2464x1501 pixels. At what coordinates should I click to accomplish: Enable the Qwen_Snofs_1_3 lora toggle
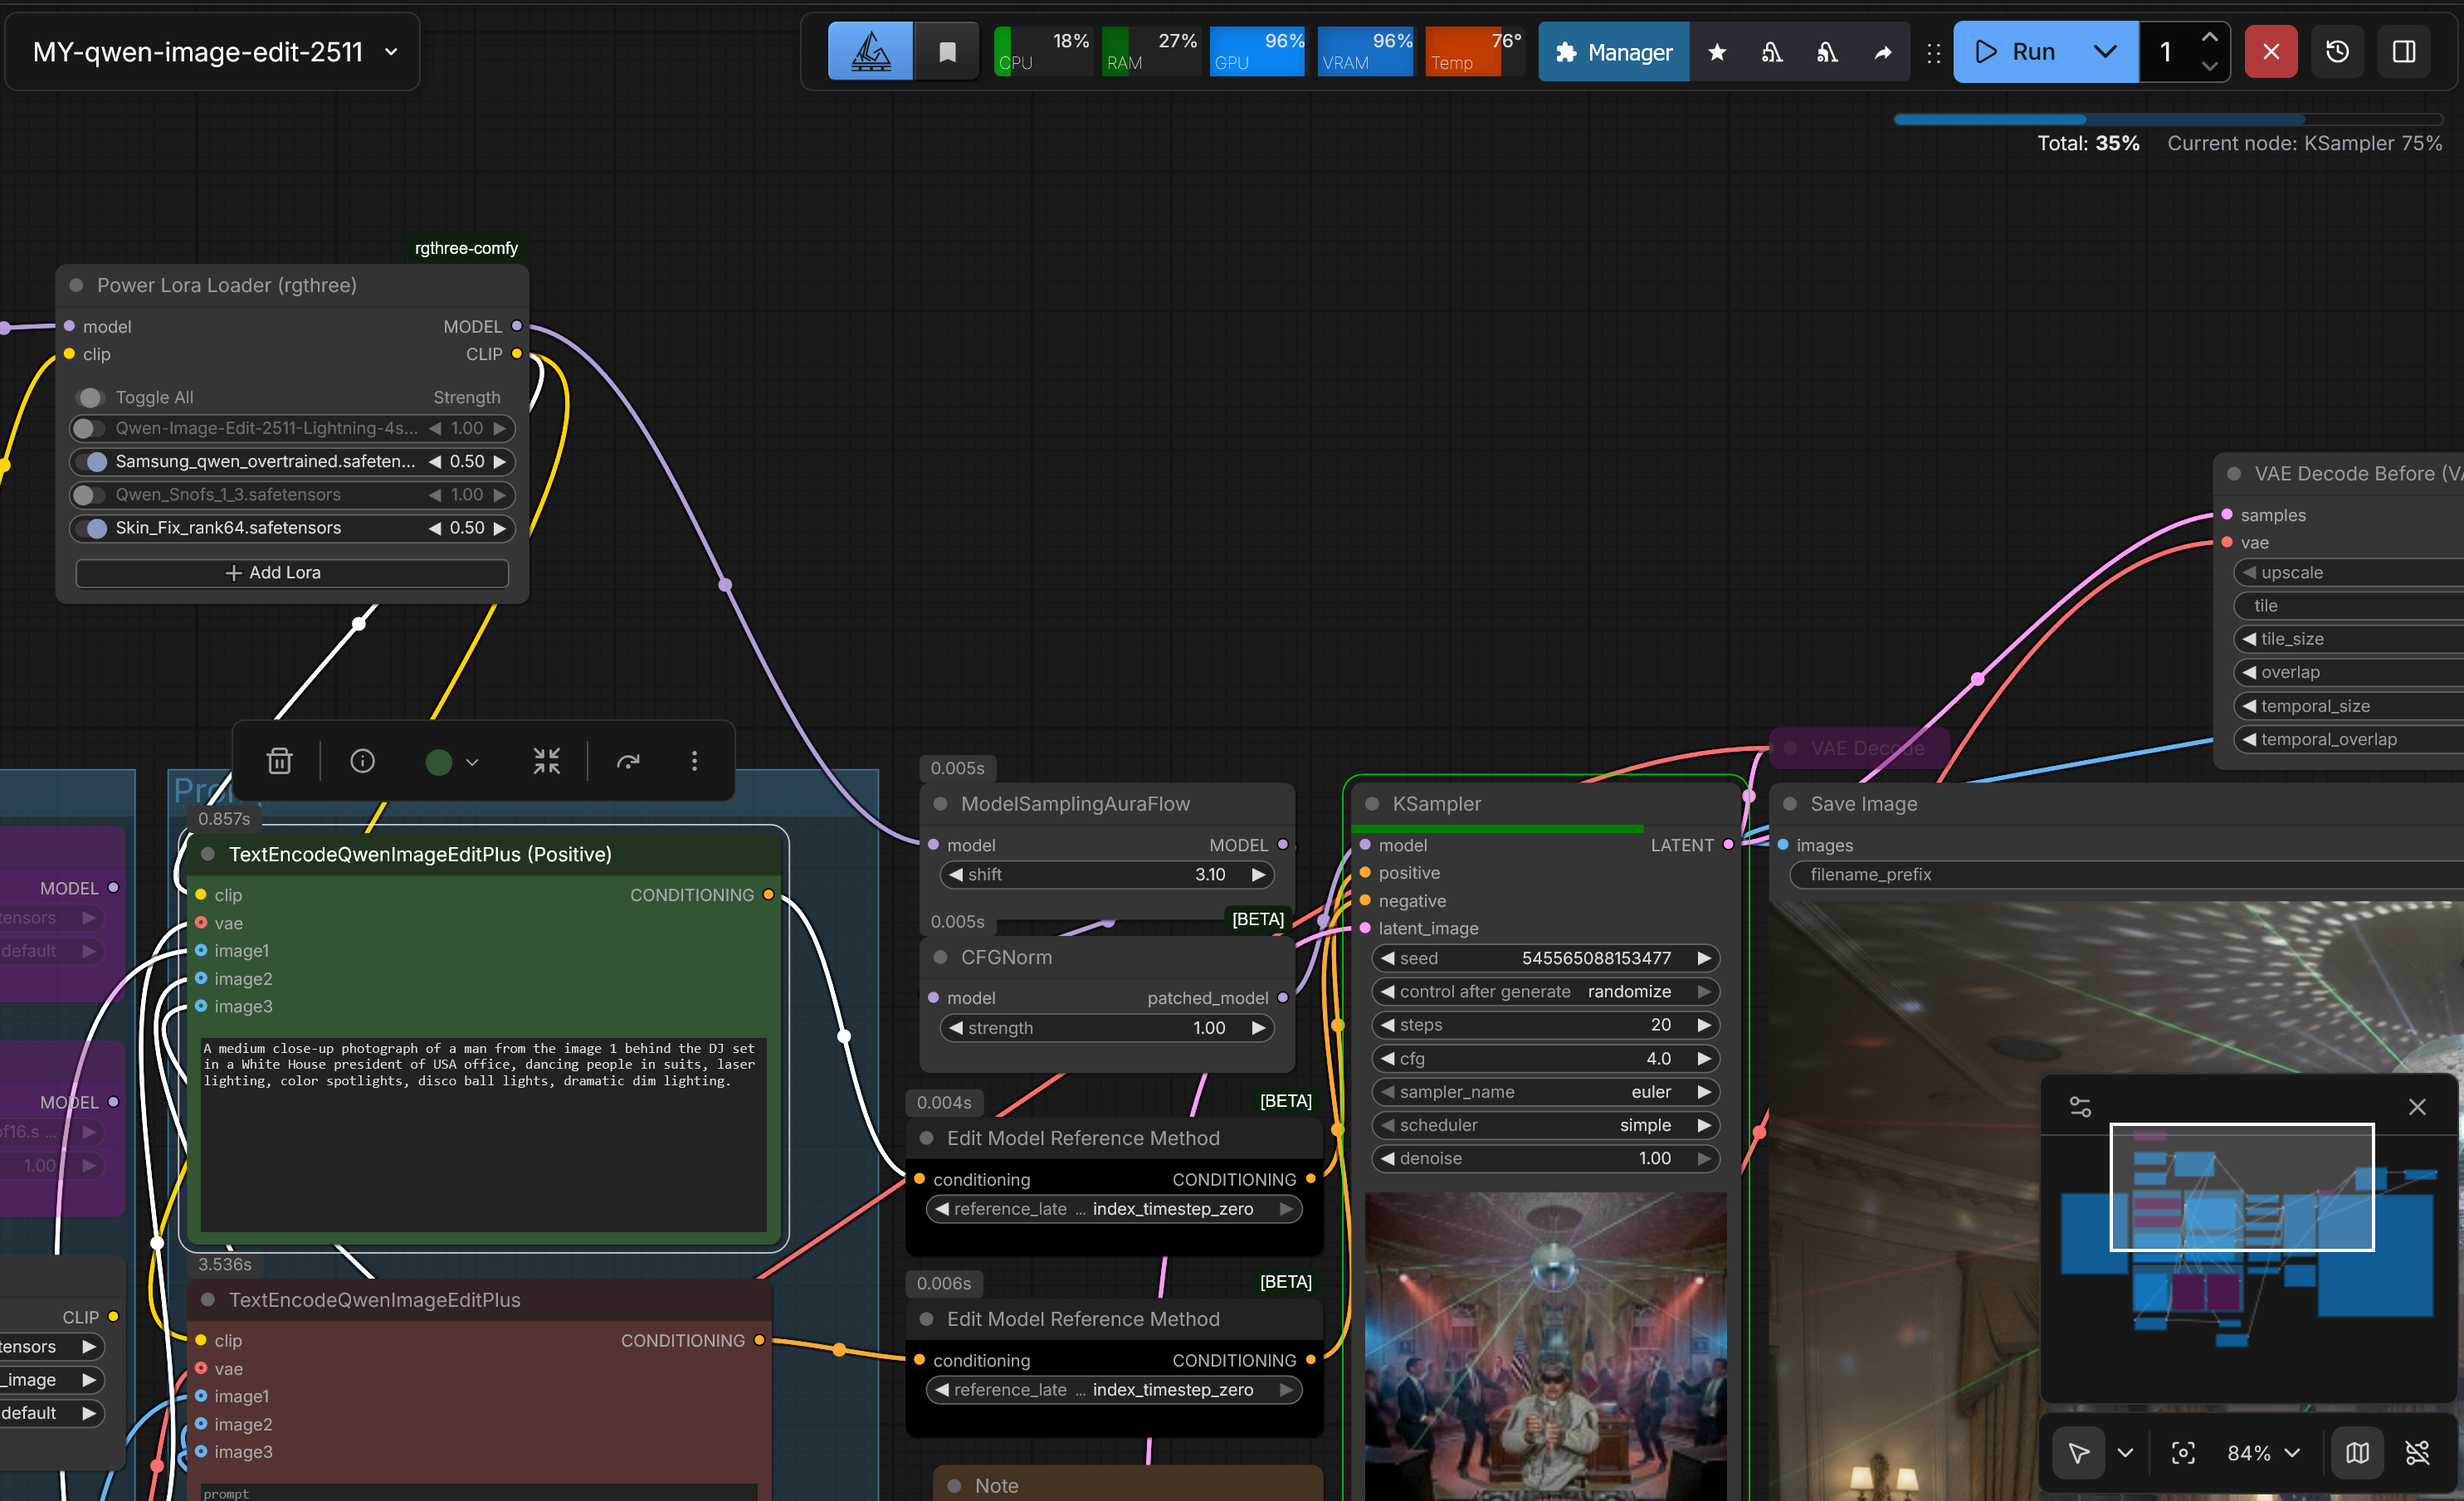[x=88, y=494]
